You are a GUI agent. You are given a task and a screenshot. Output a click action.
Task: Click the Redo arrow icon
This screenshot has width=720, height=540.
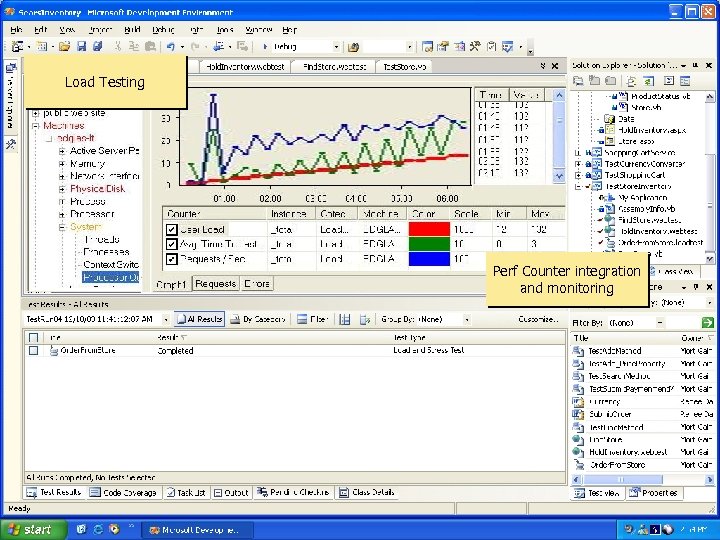(x=195, y=46)
